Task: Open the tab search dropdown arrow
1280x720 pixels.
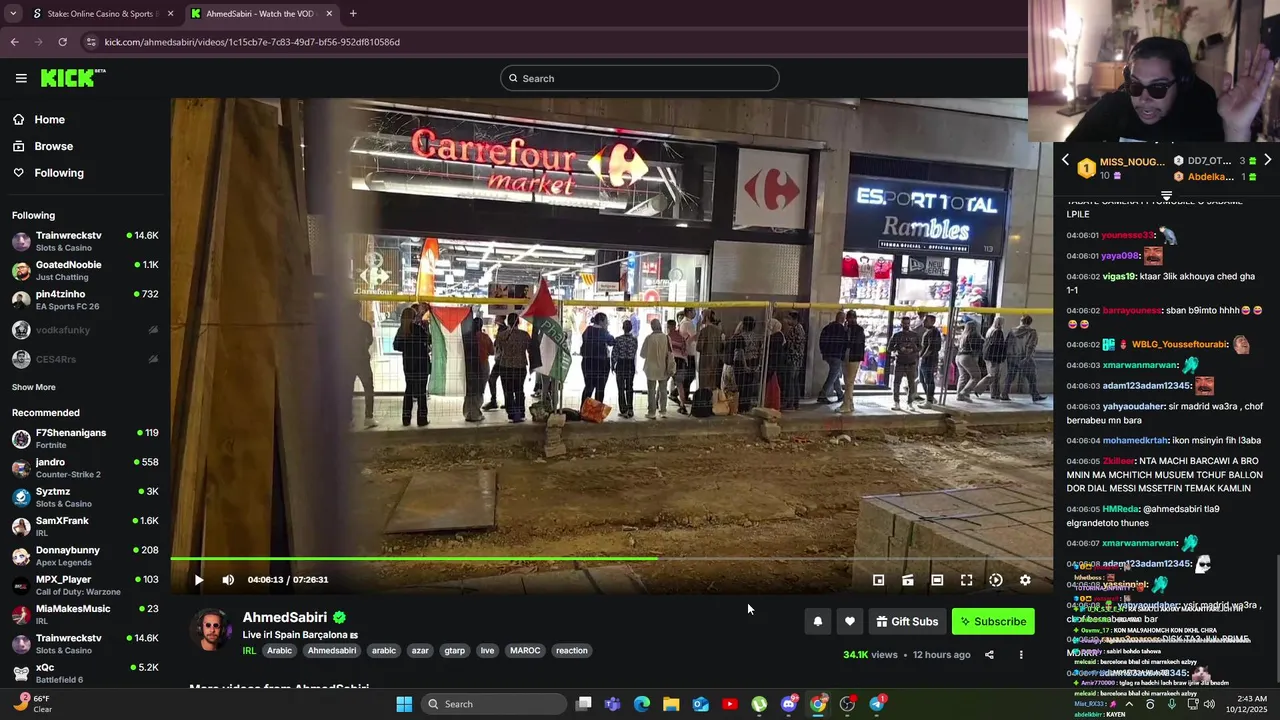Action: 13,14
